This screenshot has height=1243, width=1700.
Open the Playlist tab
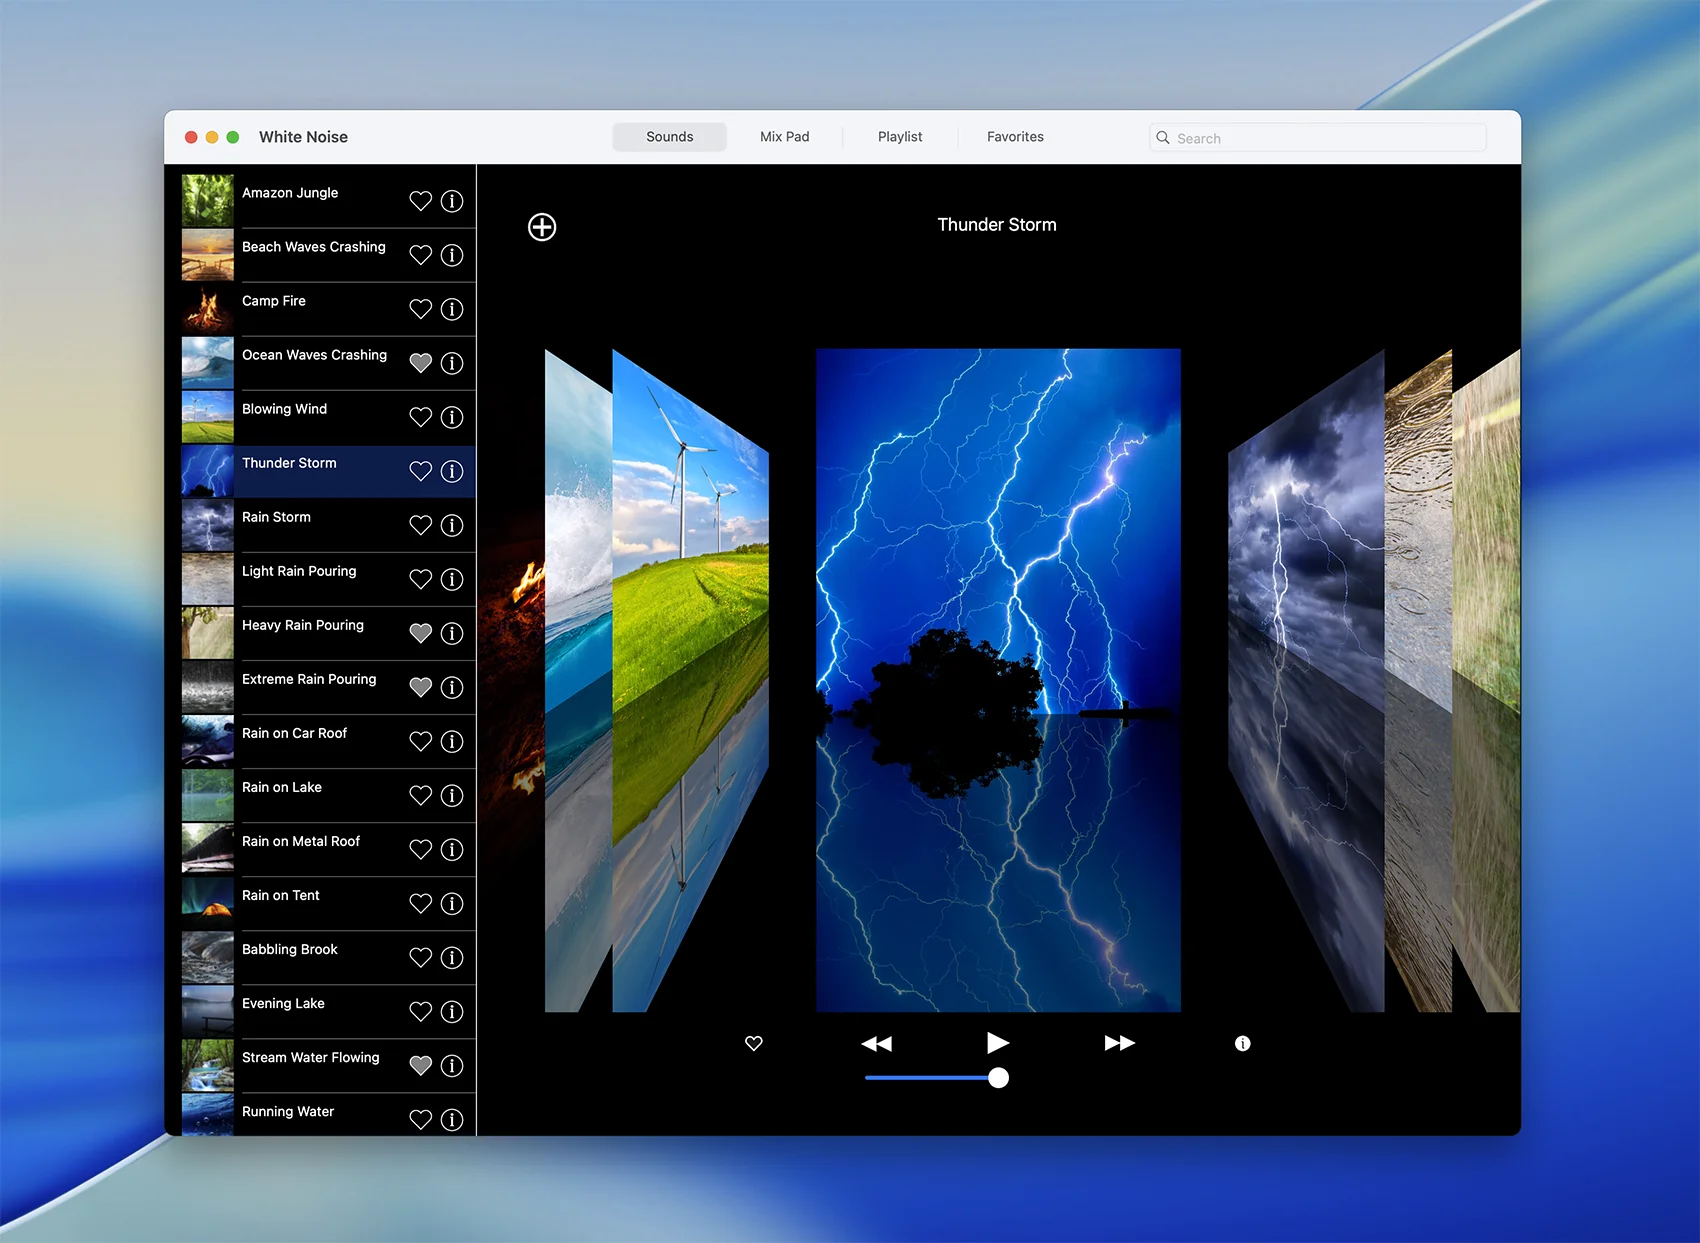(900, 137)
